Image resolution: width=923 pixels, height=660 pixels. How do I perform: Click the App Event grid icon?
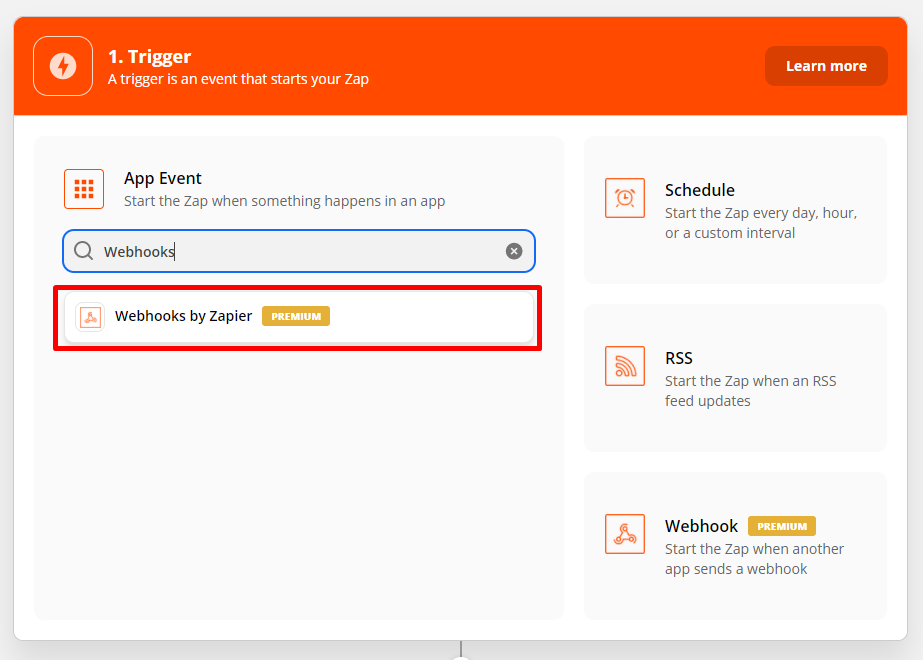click(84, 189)
